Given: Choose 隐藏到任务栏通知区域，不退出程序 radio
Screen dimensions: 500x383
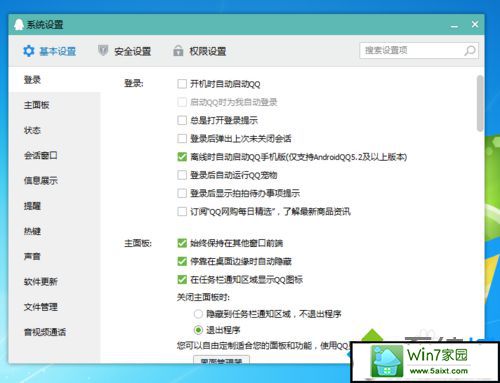Looking at the screenshot, I should (x=198, y=314).
